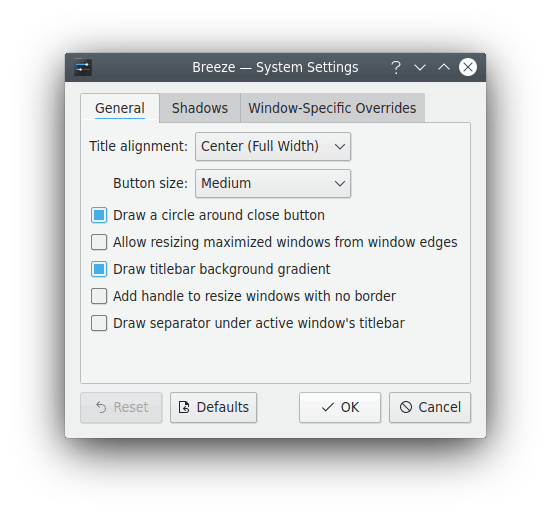Click the downward chevron minimize icon
The height and width of the screenshot is (515, 551).
pyautogui.click(x=420, y=67)
